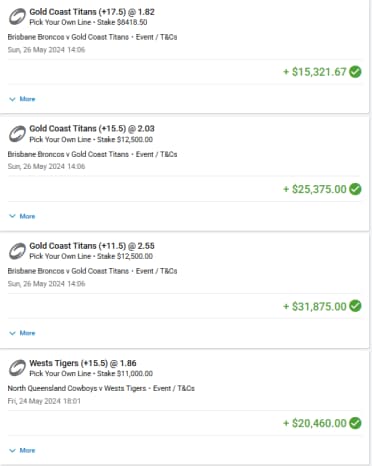Click green win checkmark next to $15,321.67
372x466 pixels.
click(x=355, y=72)
